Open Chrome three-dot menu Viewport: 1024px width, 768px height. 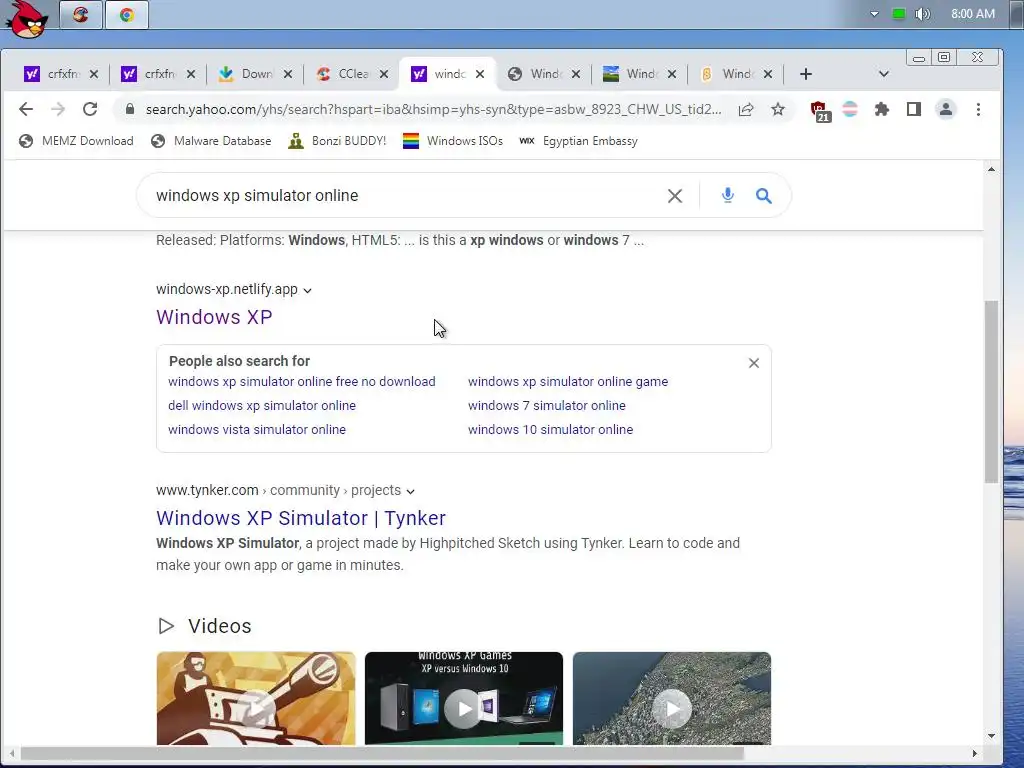(978, 109)
